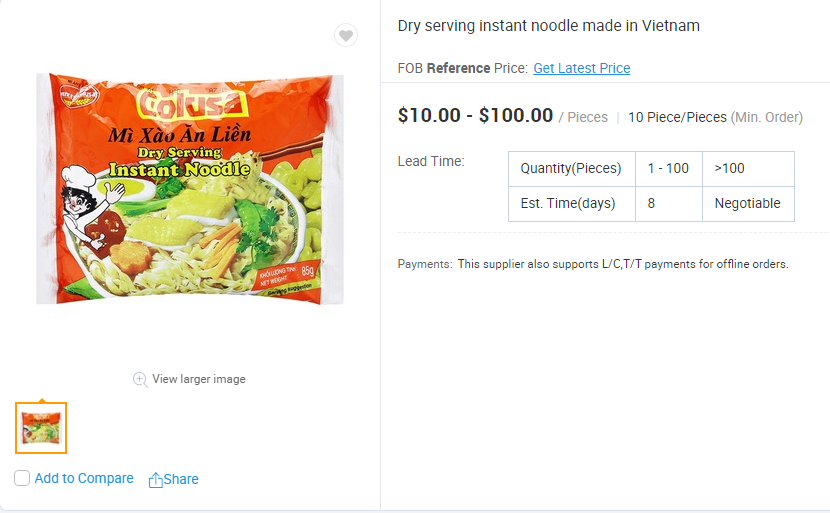The height and width of the screenshot is (513, 830).
Task: Click the Lead Time label
Action: coord(431,161)
